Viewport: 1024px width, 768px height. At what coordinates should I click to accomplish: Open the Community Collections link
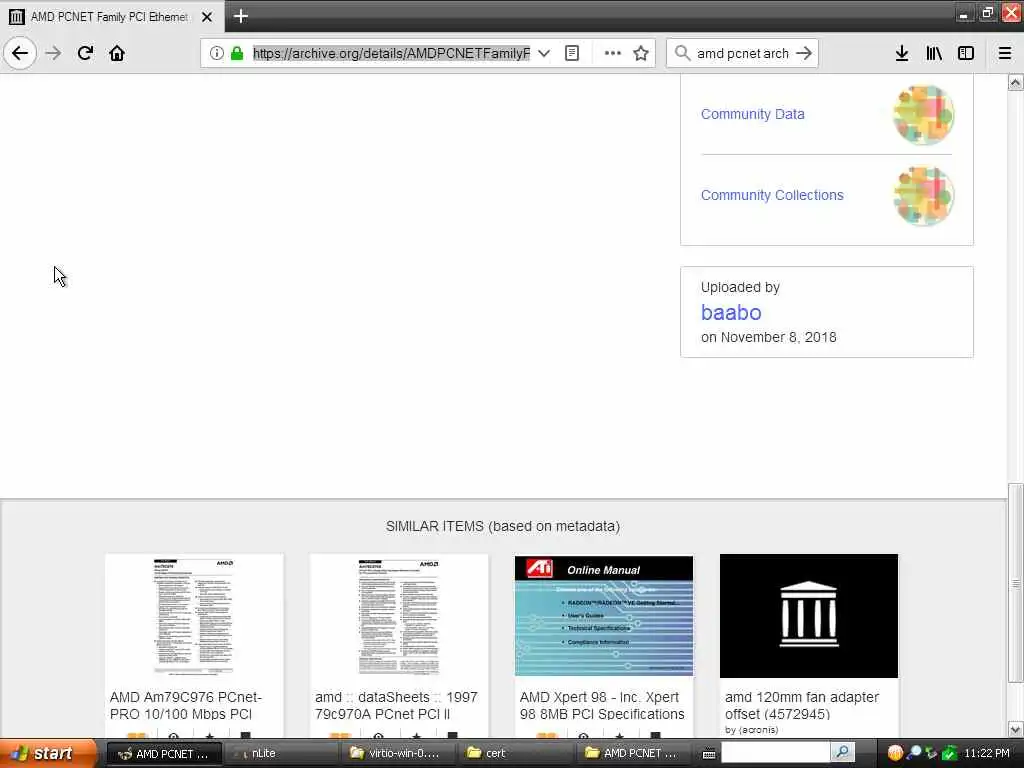pyautogui.click(x=772, y=195)
